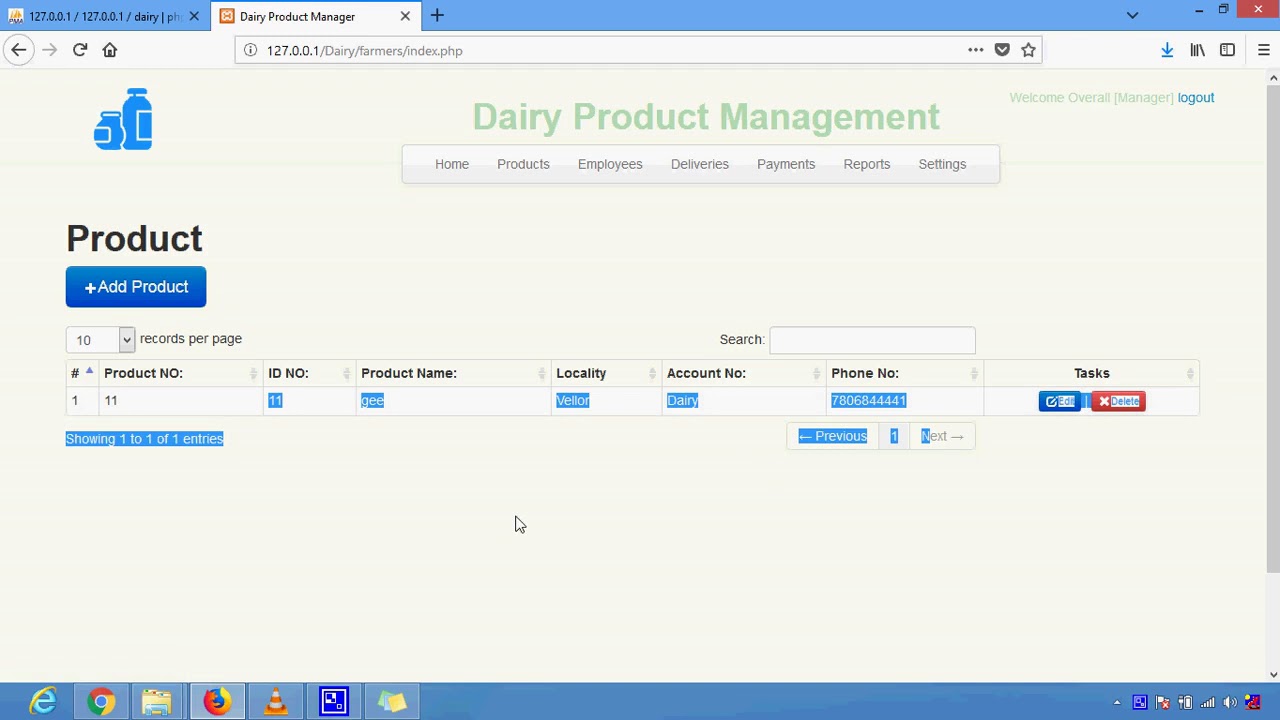Open VLC media player from taskbar
This screenshot has height=720, width=1280.
pos(275,702)
